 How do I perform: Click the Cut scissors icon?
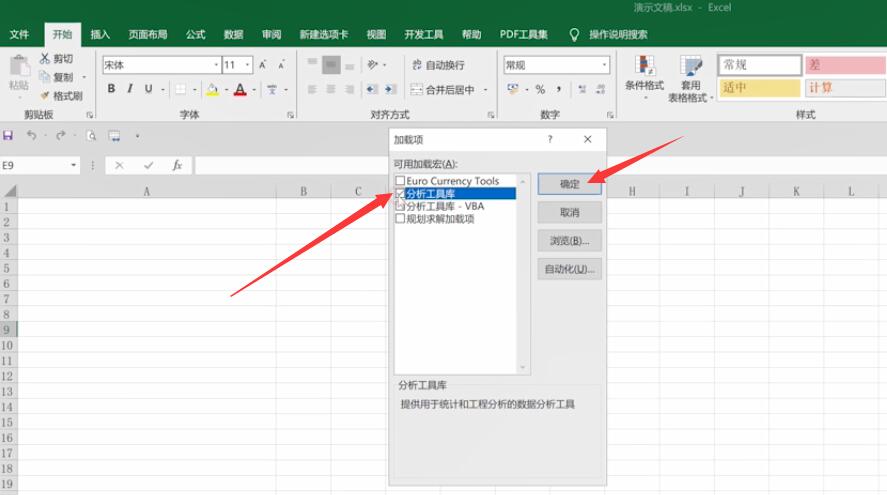pos(45,58)
